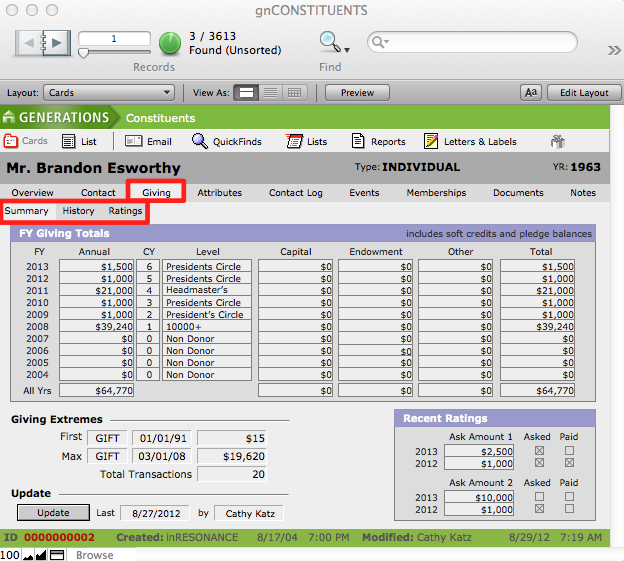The width and height of the screenshot is (624, 561).
Task: Open QuickFinds magnifier icon
Action: pyautogui.click(x=200, y=141)
